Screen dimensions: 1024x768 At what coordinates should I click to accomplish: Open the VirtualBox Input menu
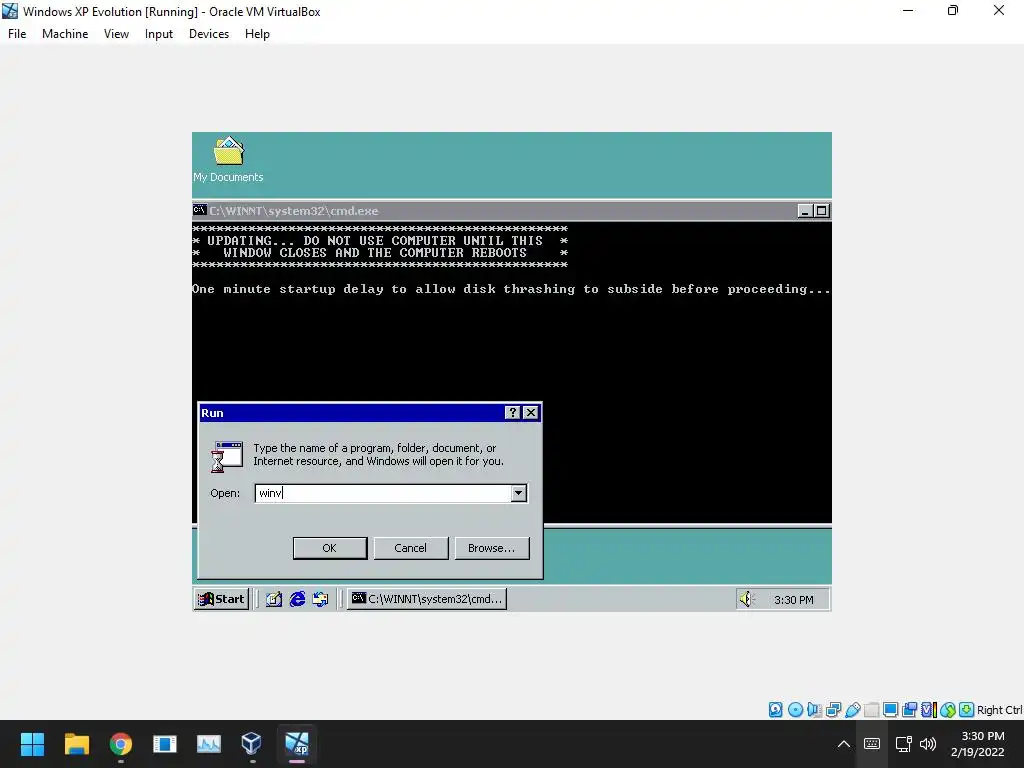pos(159,34)
